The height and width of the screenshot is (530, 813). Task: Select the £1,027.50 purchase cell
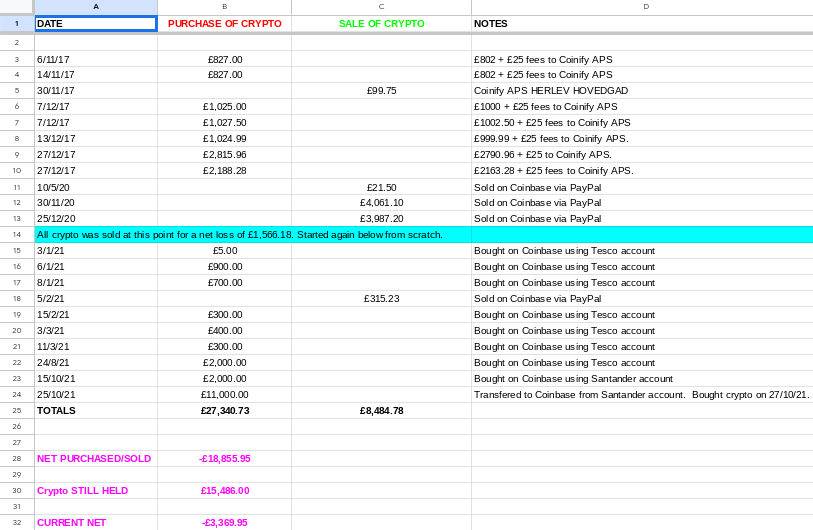point(225,122)
